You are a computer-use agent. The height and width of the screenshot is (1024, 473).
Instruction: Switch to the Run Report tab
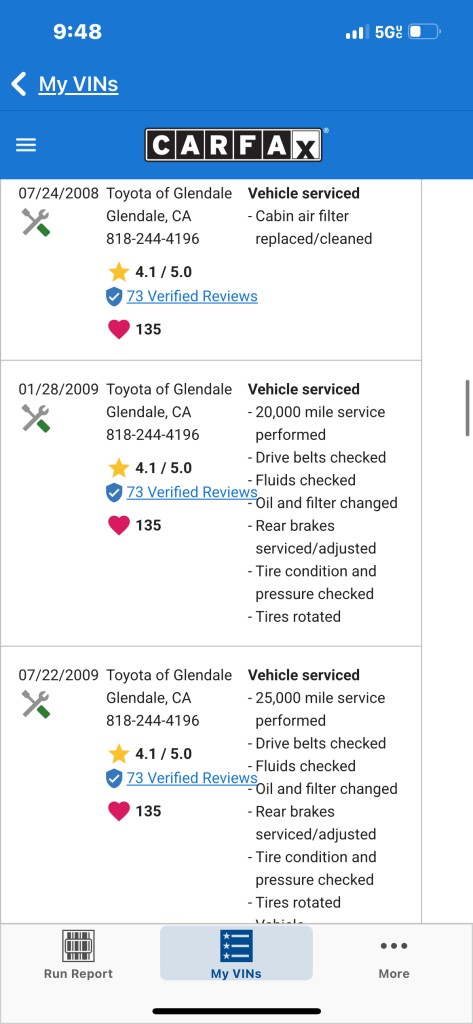(78, 954)
